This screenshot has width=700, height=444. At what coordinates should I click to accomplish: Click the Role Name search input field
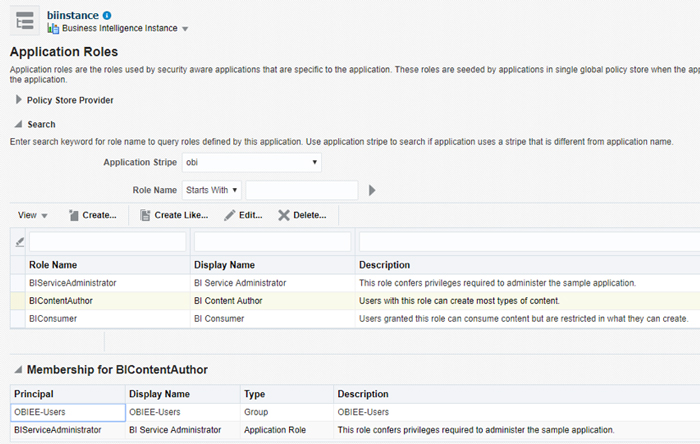[302, 190]
